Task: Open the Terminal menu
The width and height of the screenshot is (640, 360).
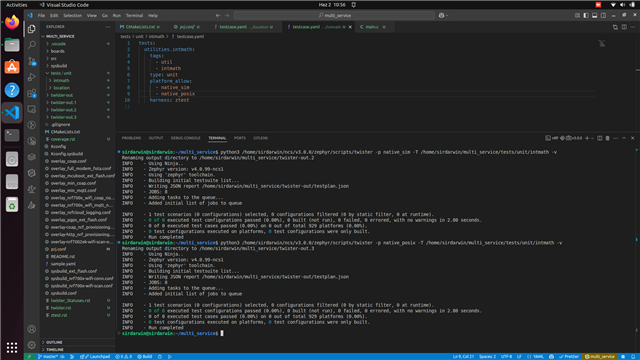Action: [x=134, y=16]
